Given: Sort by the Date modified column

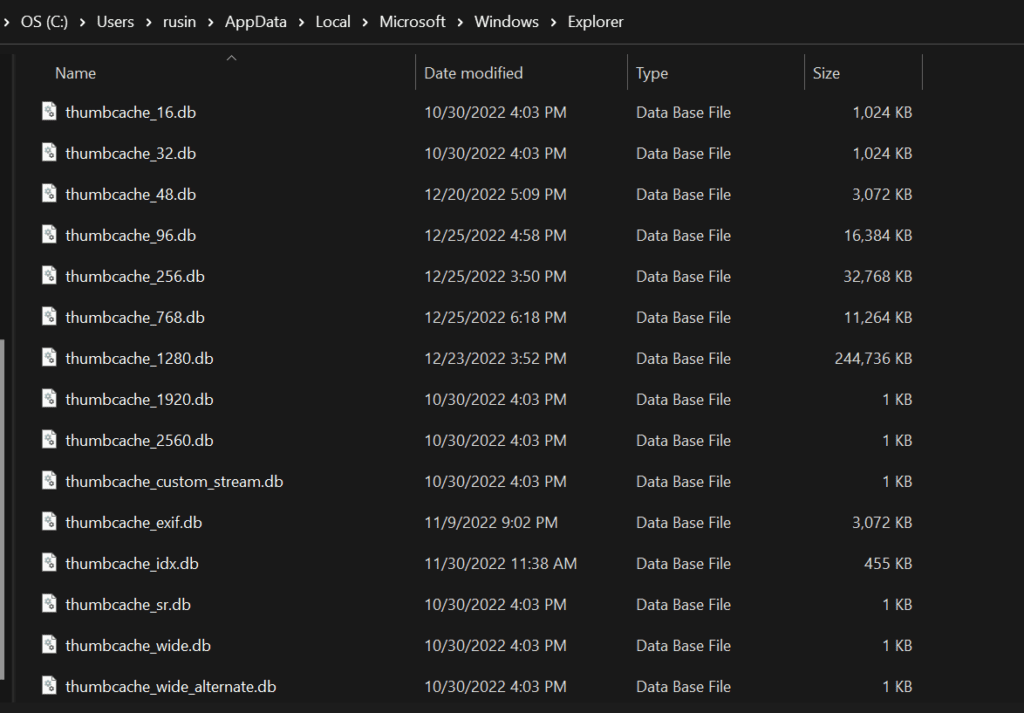Looking at the screenshot, I should 473,73.
